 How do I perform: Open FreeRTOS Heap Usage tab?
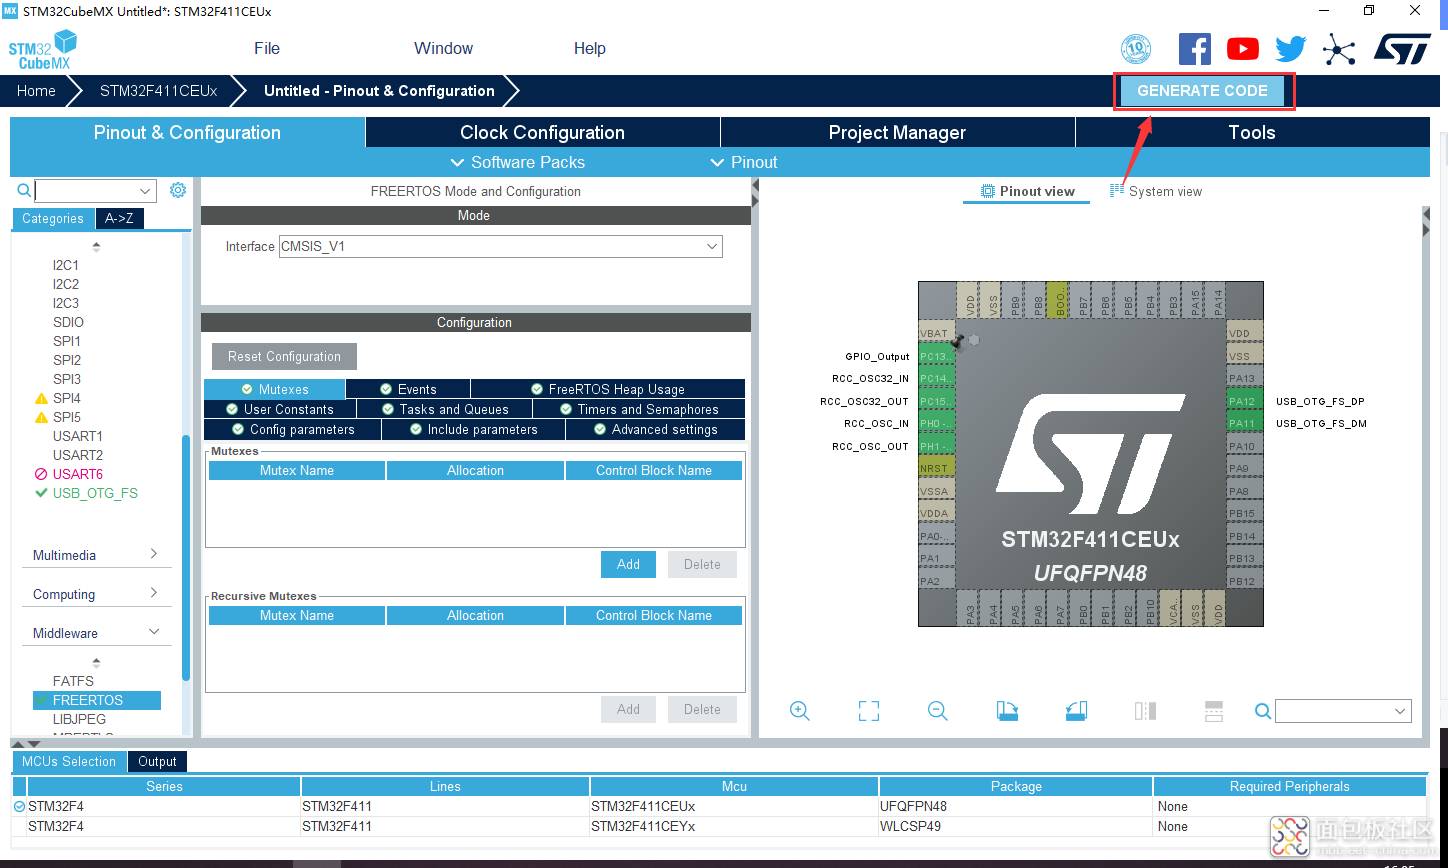608,389
